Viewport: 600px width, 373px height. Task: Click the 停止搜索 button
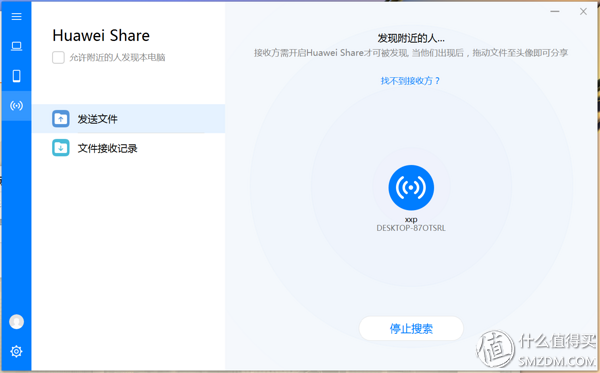click(x=411, y=329)
